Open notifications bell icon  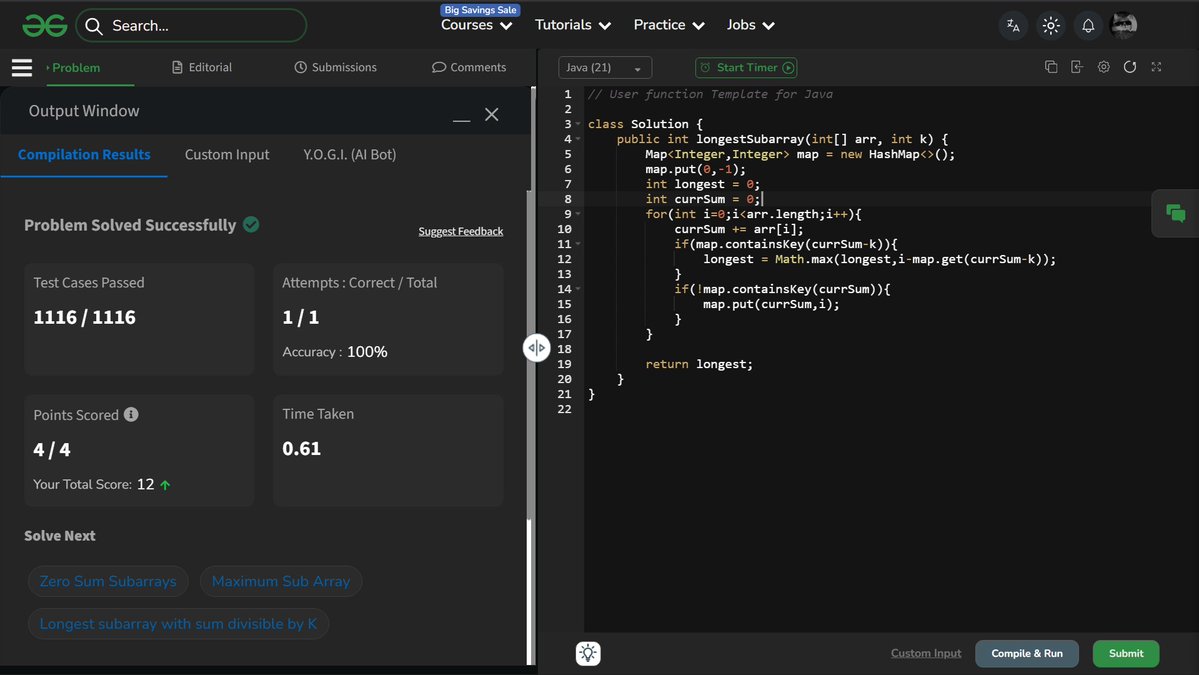coord(1087,25)
